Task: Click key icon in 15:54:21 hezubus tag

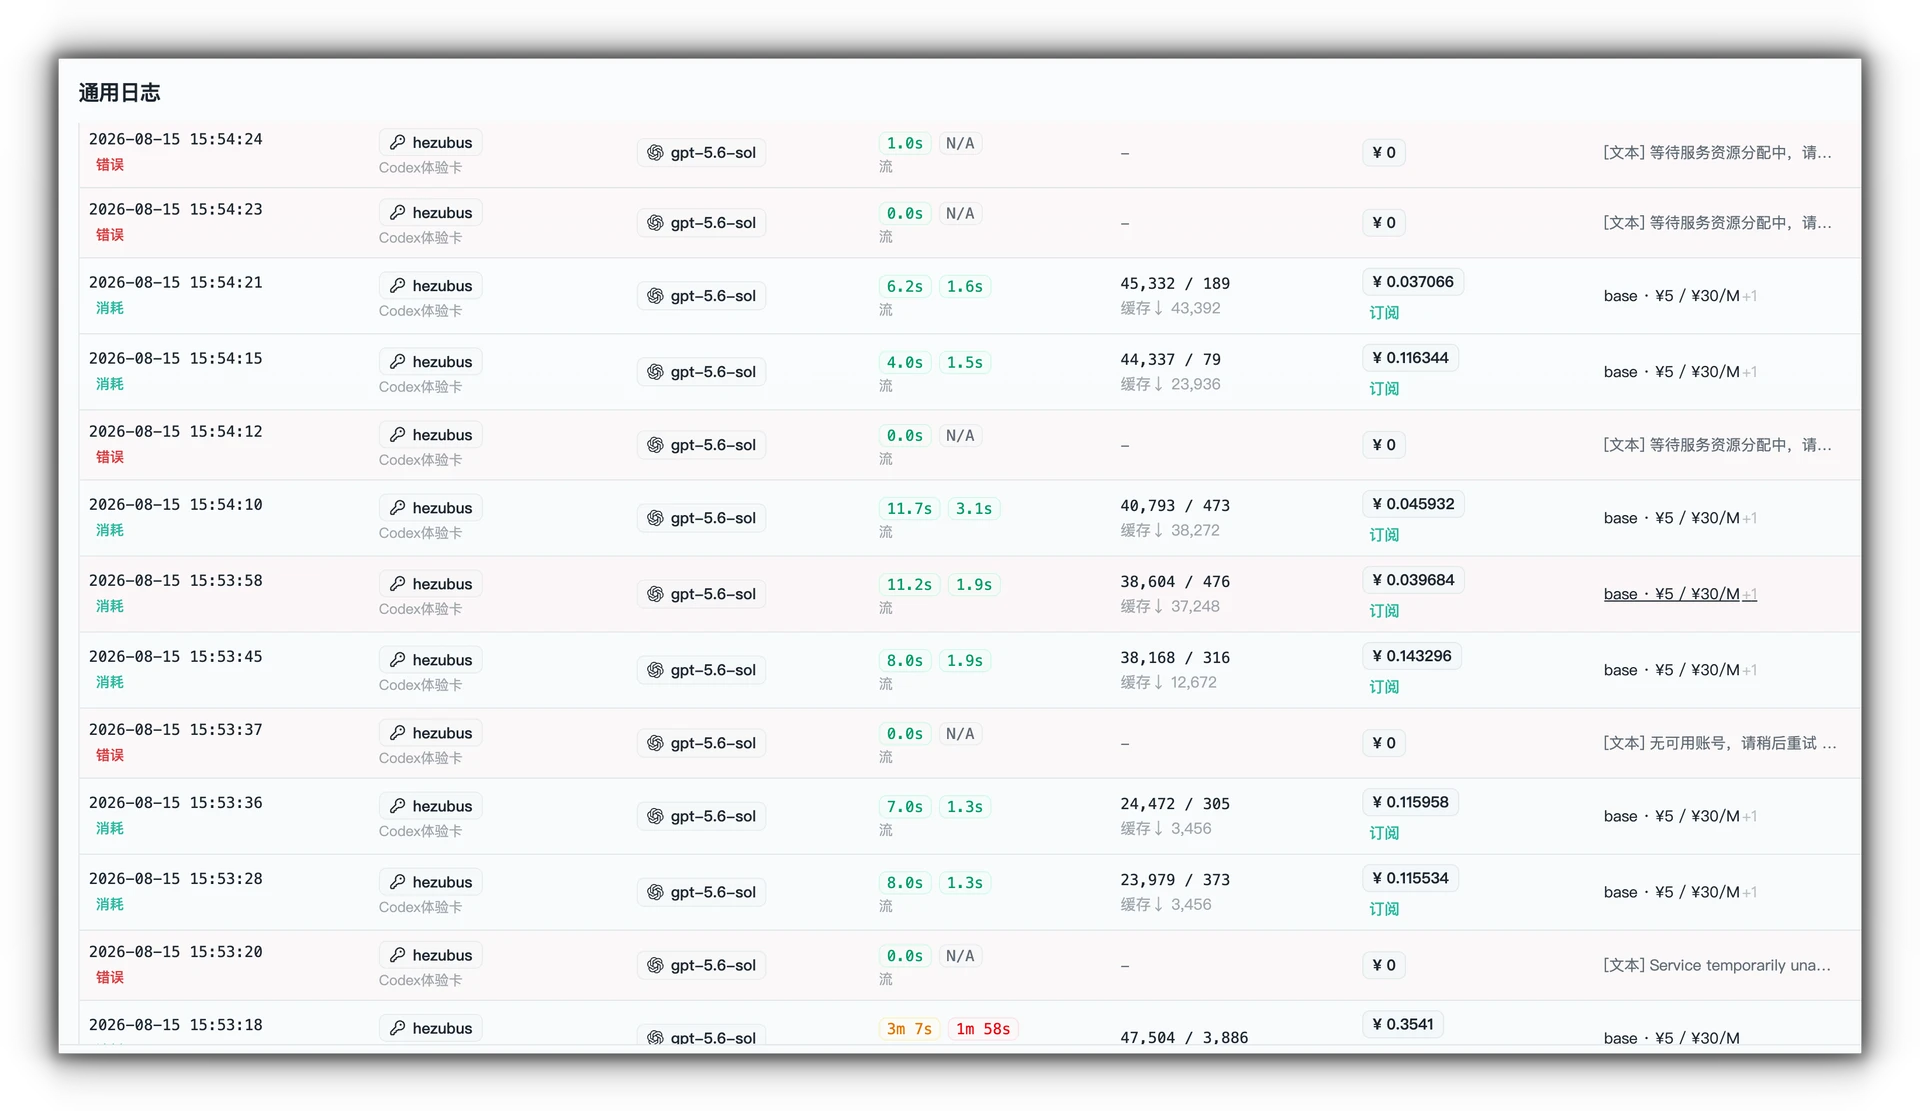Action: [x=397, y=285]
